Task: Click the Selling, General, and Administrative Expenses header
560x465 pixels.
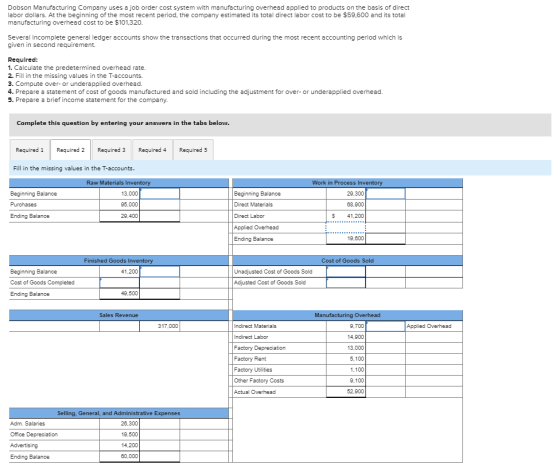Action: click(119, 413)
